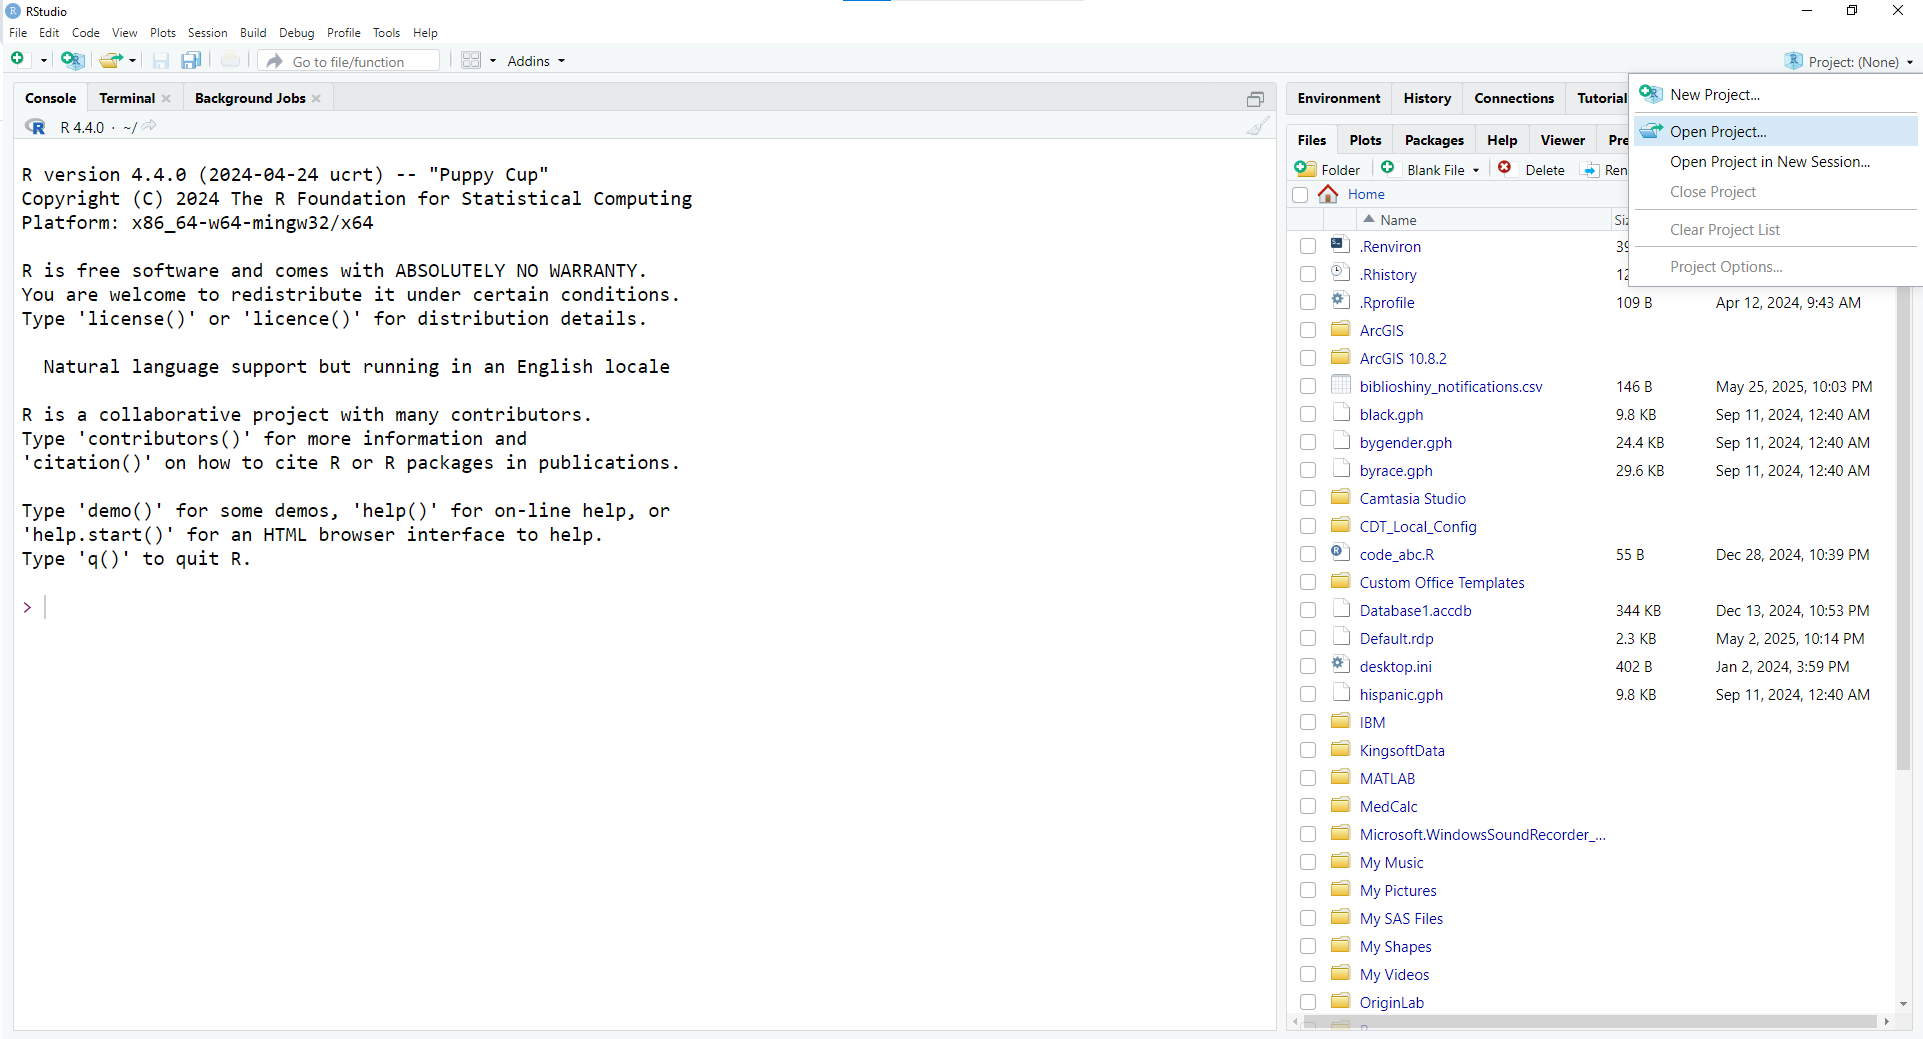Tick the checkbox for Camtasia Studio
The height and width of the screenshot is (1039, 1923).
[x=1308, y=498]
